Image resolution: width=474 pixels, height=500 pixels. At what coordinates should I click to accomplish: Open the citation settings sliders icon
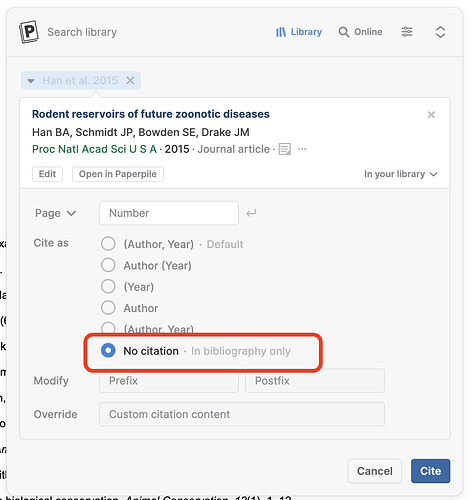click(x=407, y=32)
